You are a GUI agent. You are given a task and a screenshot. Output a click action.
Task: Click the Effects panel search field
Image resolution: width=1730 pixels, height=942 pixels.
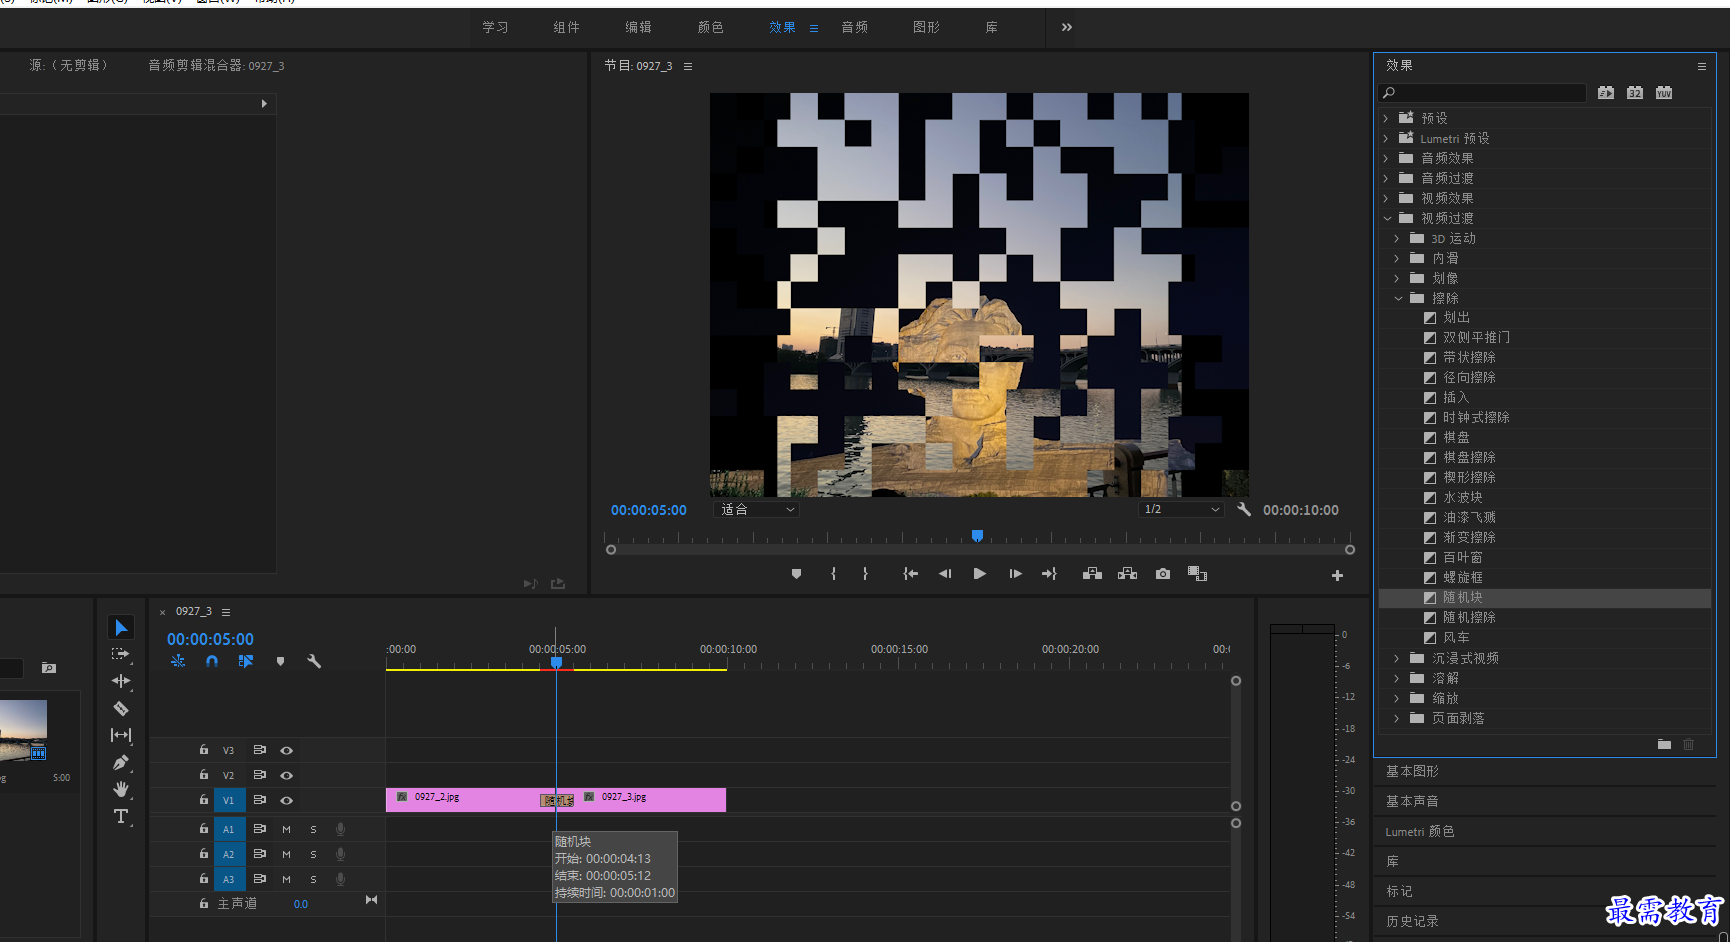pos(1482,93)
